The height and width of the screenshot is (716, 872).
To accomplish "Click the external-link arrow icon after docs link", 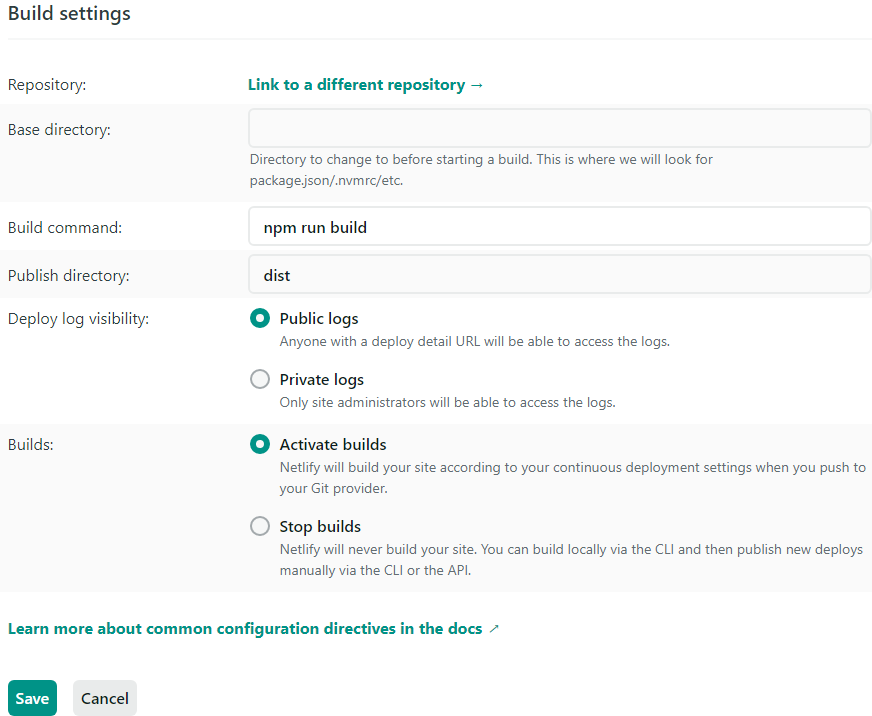I will 494,629.
